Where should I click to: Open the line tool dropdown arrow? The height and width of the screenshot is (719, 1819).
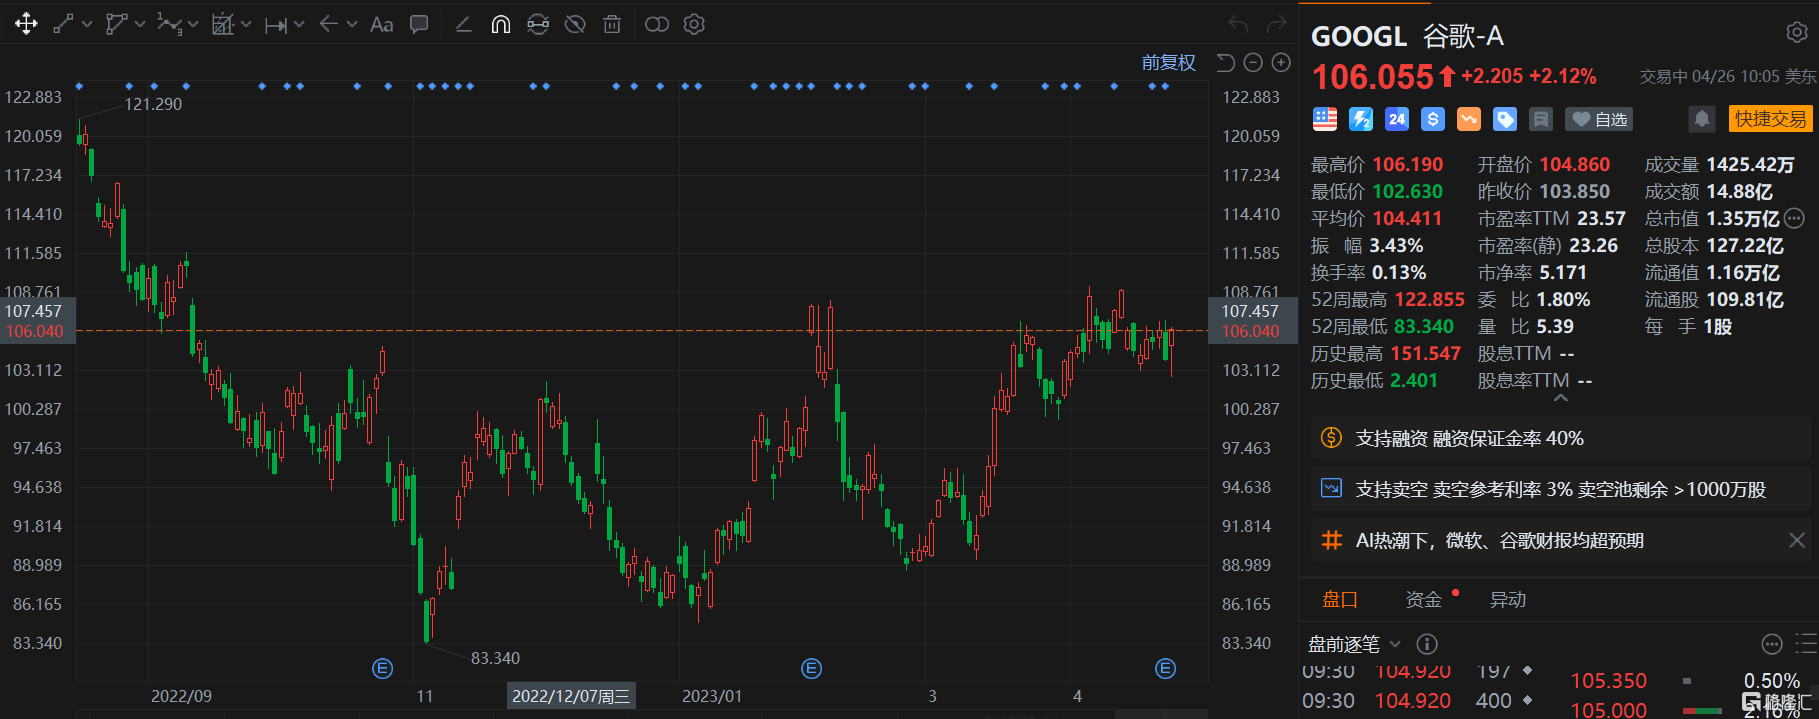87,24
